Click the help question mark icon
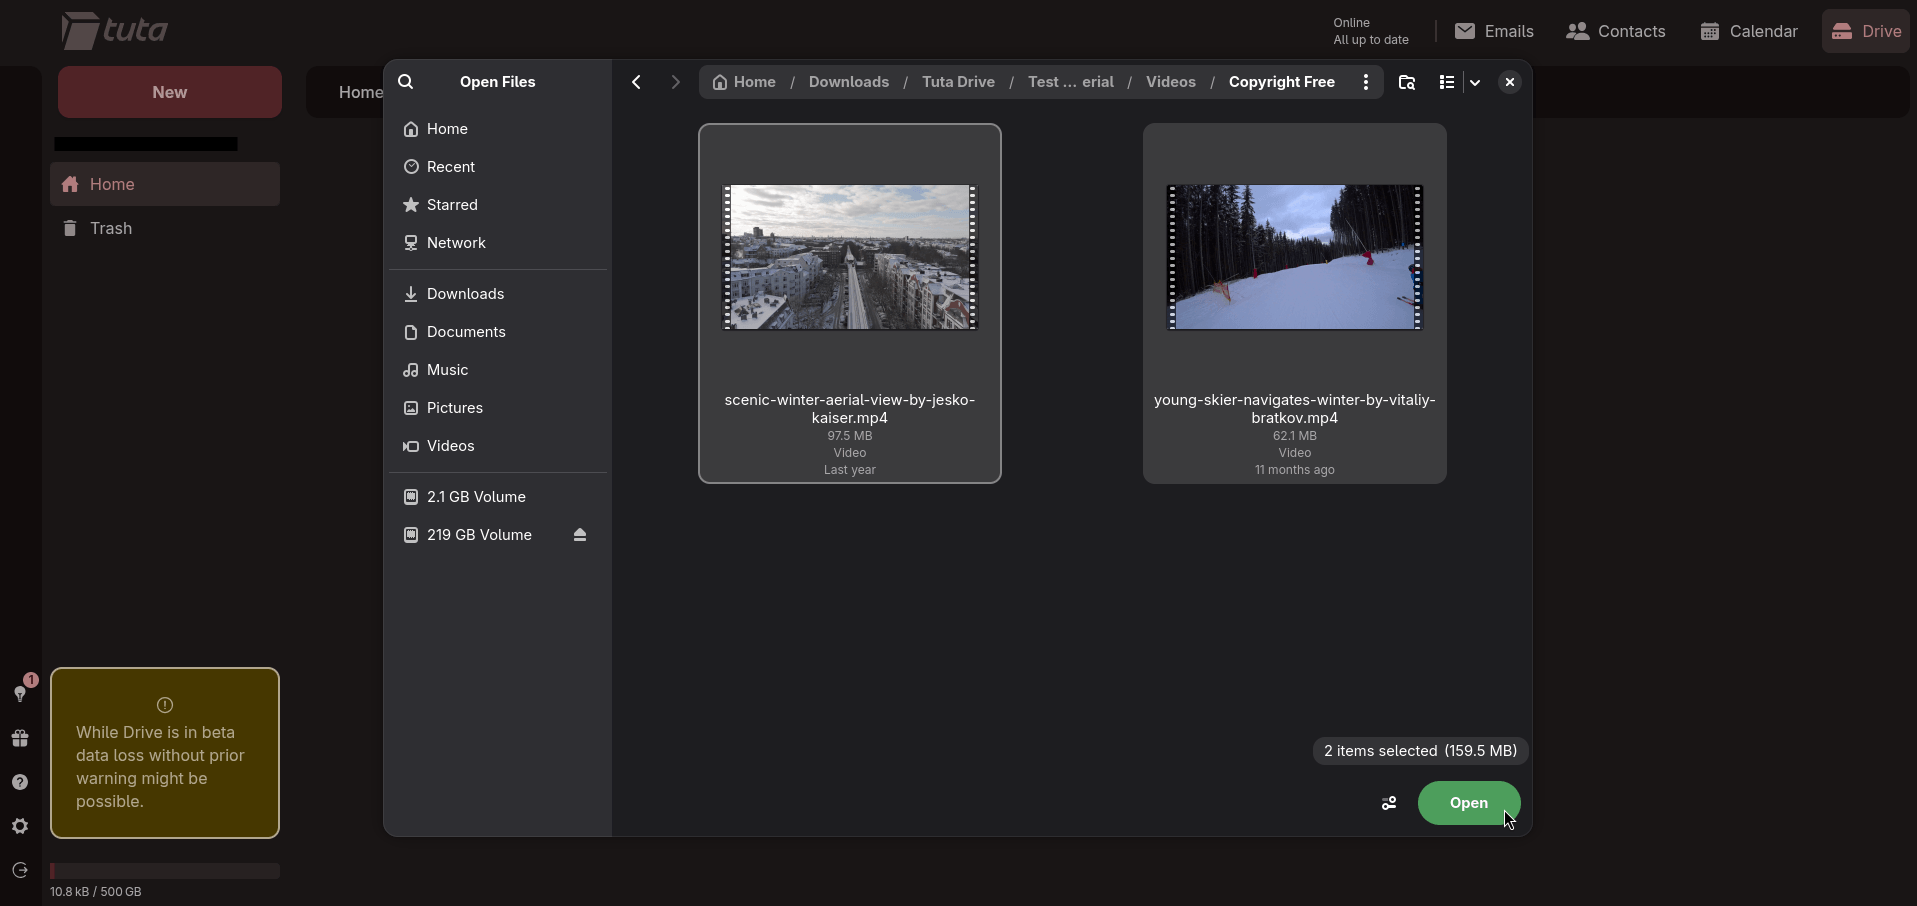Viewport: 1917px width, 906px height. [20, 782]
